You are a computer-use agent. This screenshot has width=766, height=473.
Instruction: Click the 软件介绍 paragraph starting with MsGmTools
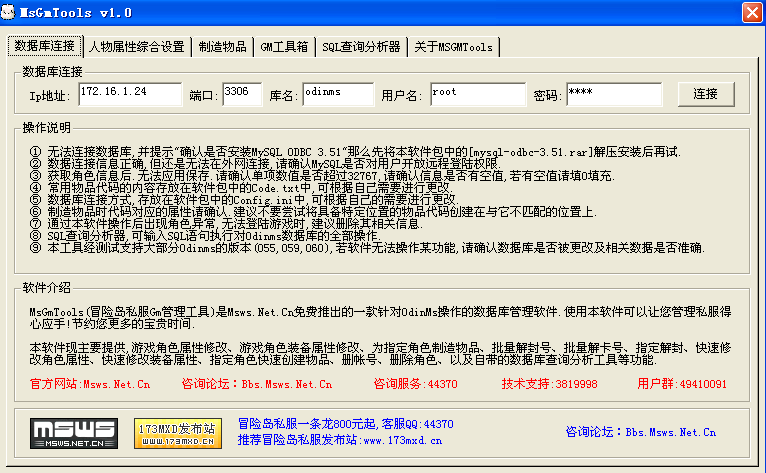point(380,318)
